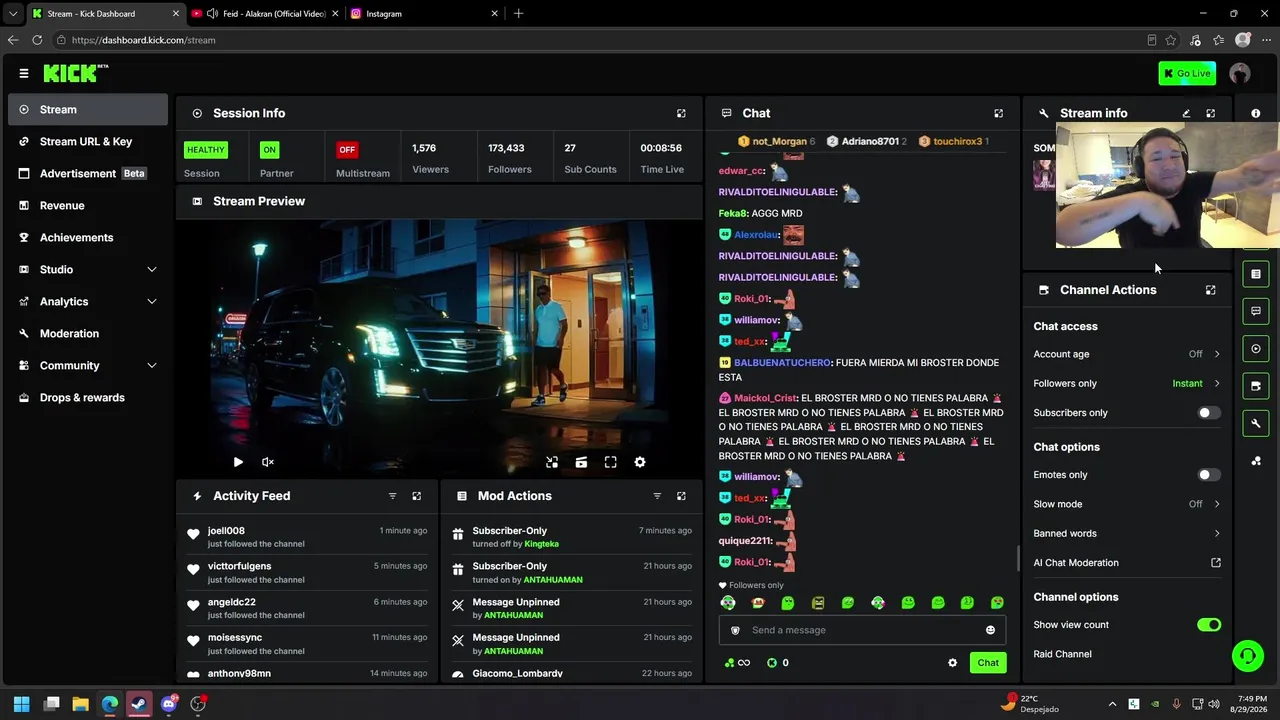1280x720 pixels.
Task: Open the Revenue page
Action: coord(88,205)
